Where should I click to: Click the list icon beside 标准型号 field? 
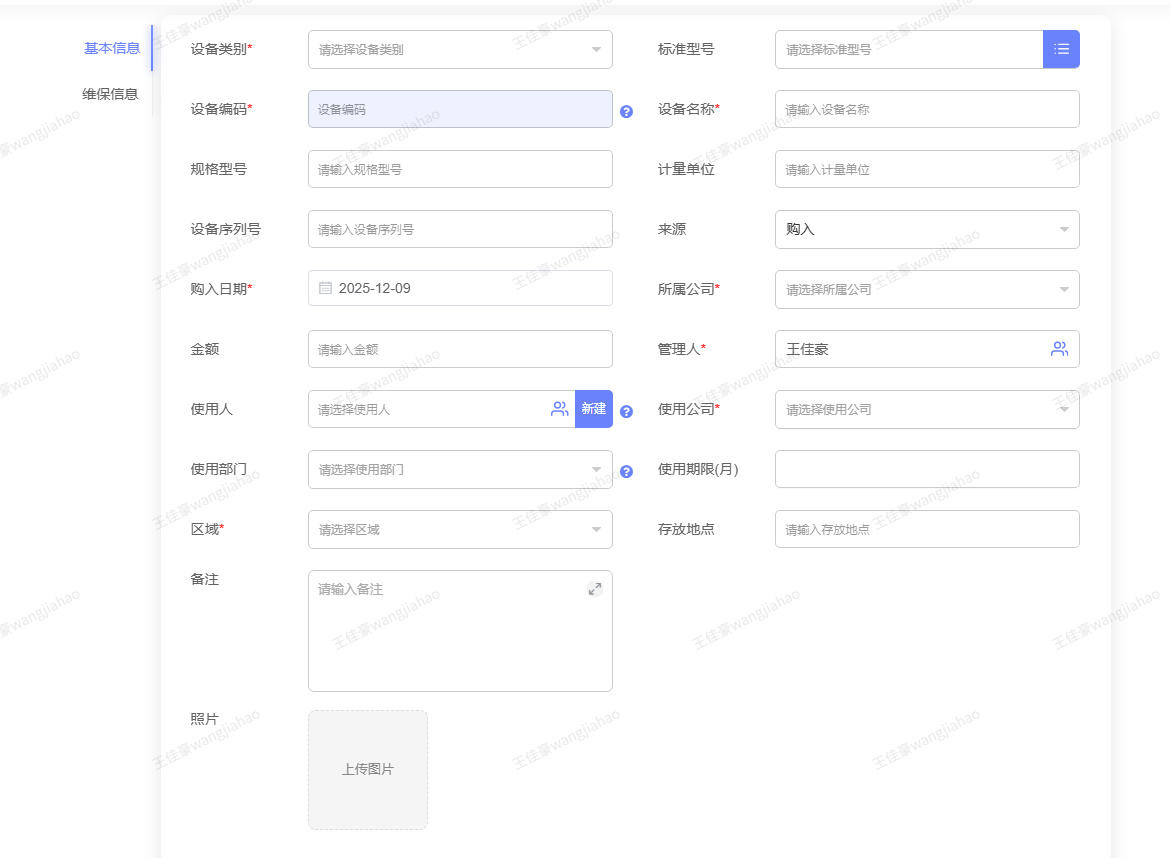(x=1061, y=49)
